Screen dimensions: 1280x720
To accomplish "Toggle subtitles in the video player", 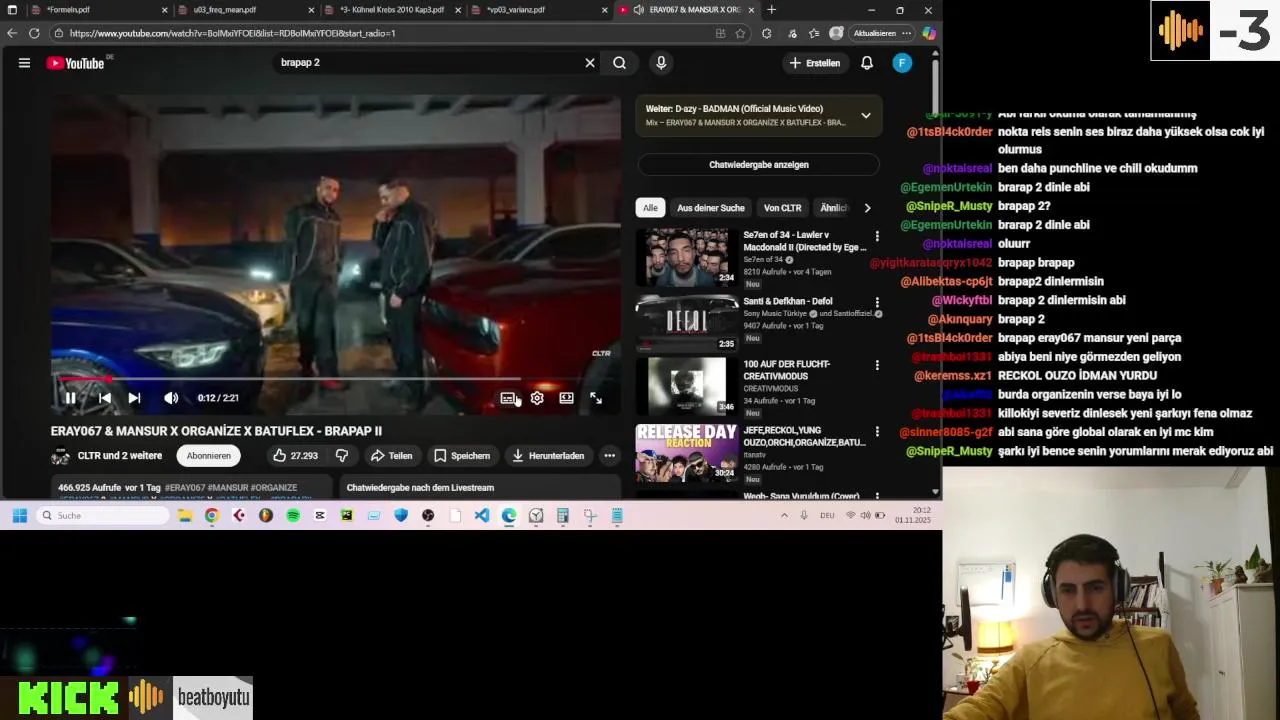I will pyautogui.click(x=508, y=398).
